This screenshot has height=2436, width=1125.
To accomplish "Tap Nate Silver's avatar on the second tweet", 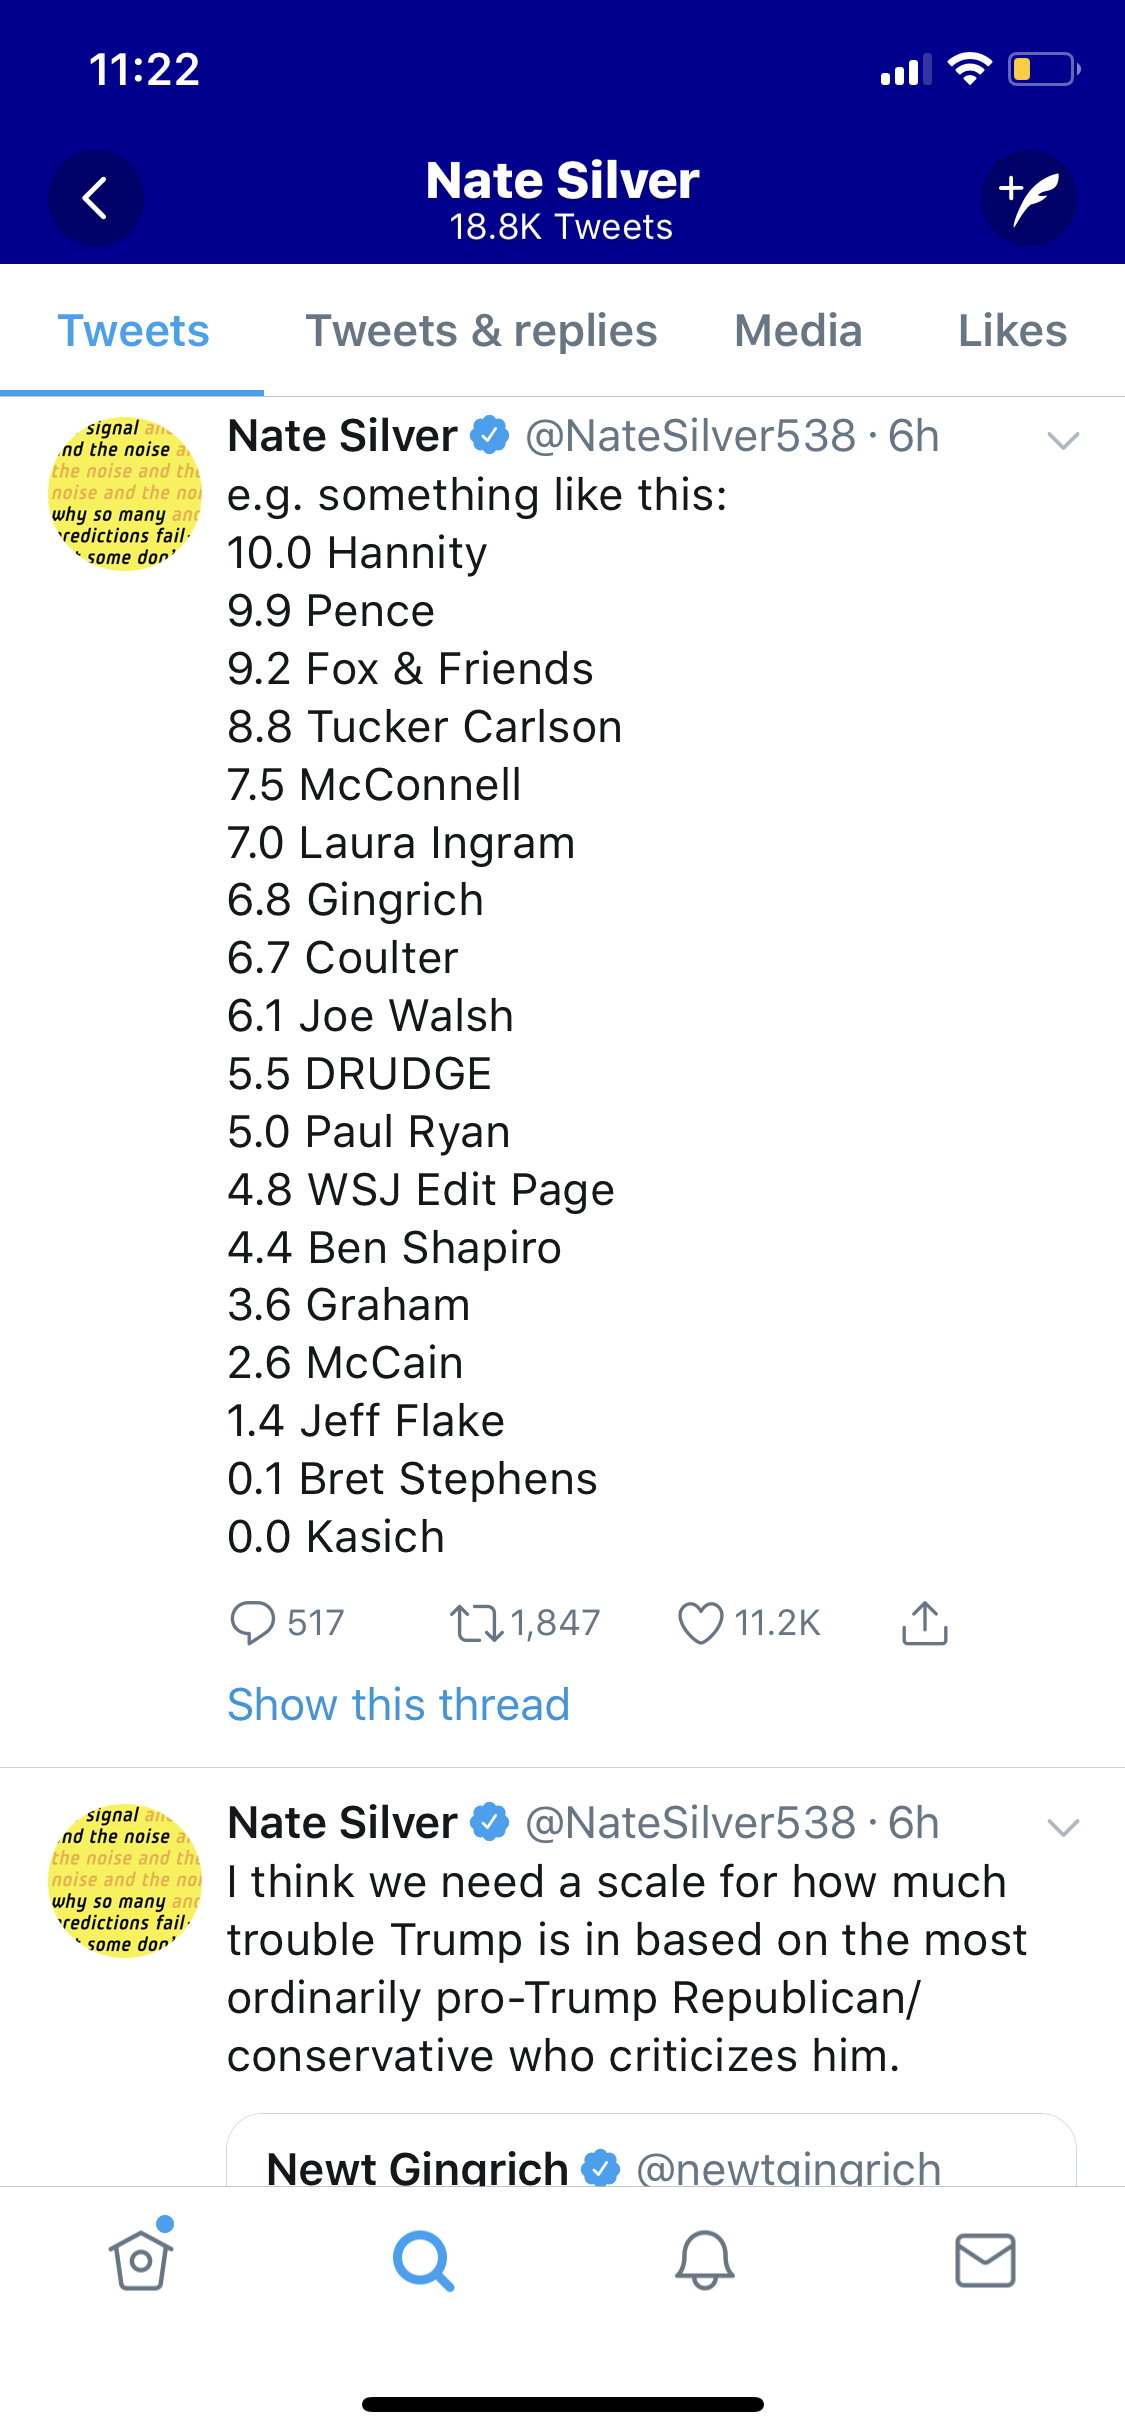I will (126, 1880).
